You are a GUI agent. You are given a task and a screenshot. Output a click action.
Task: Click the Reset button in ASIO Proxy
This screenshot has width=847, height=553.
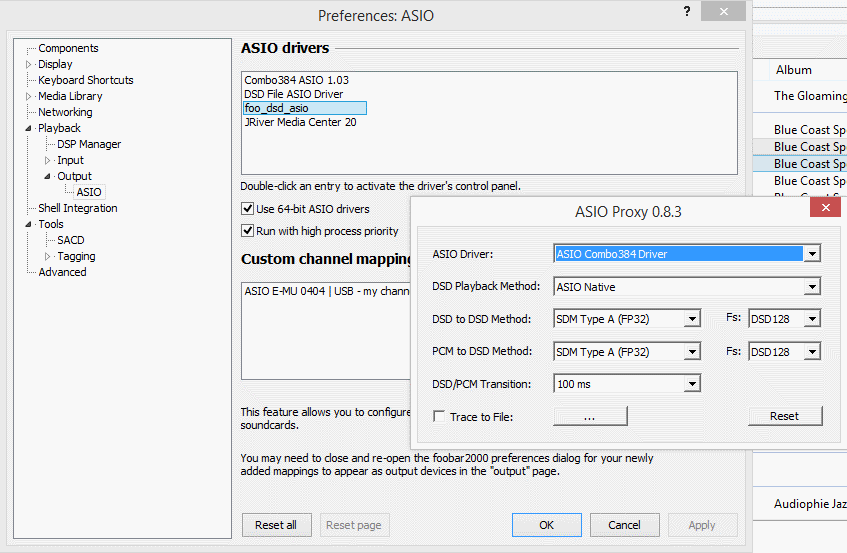click(x=785, y=416)
